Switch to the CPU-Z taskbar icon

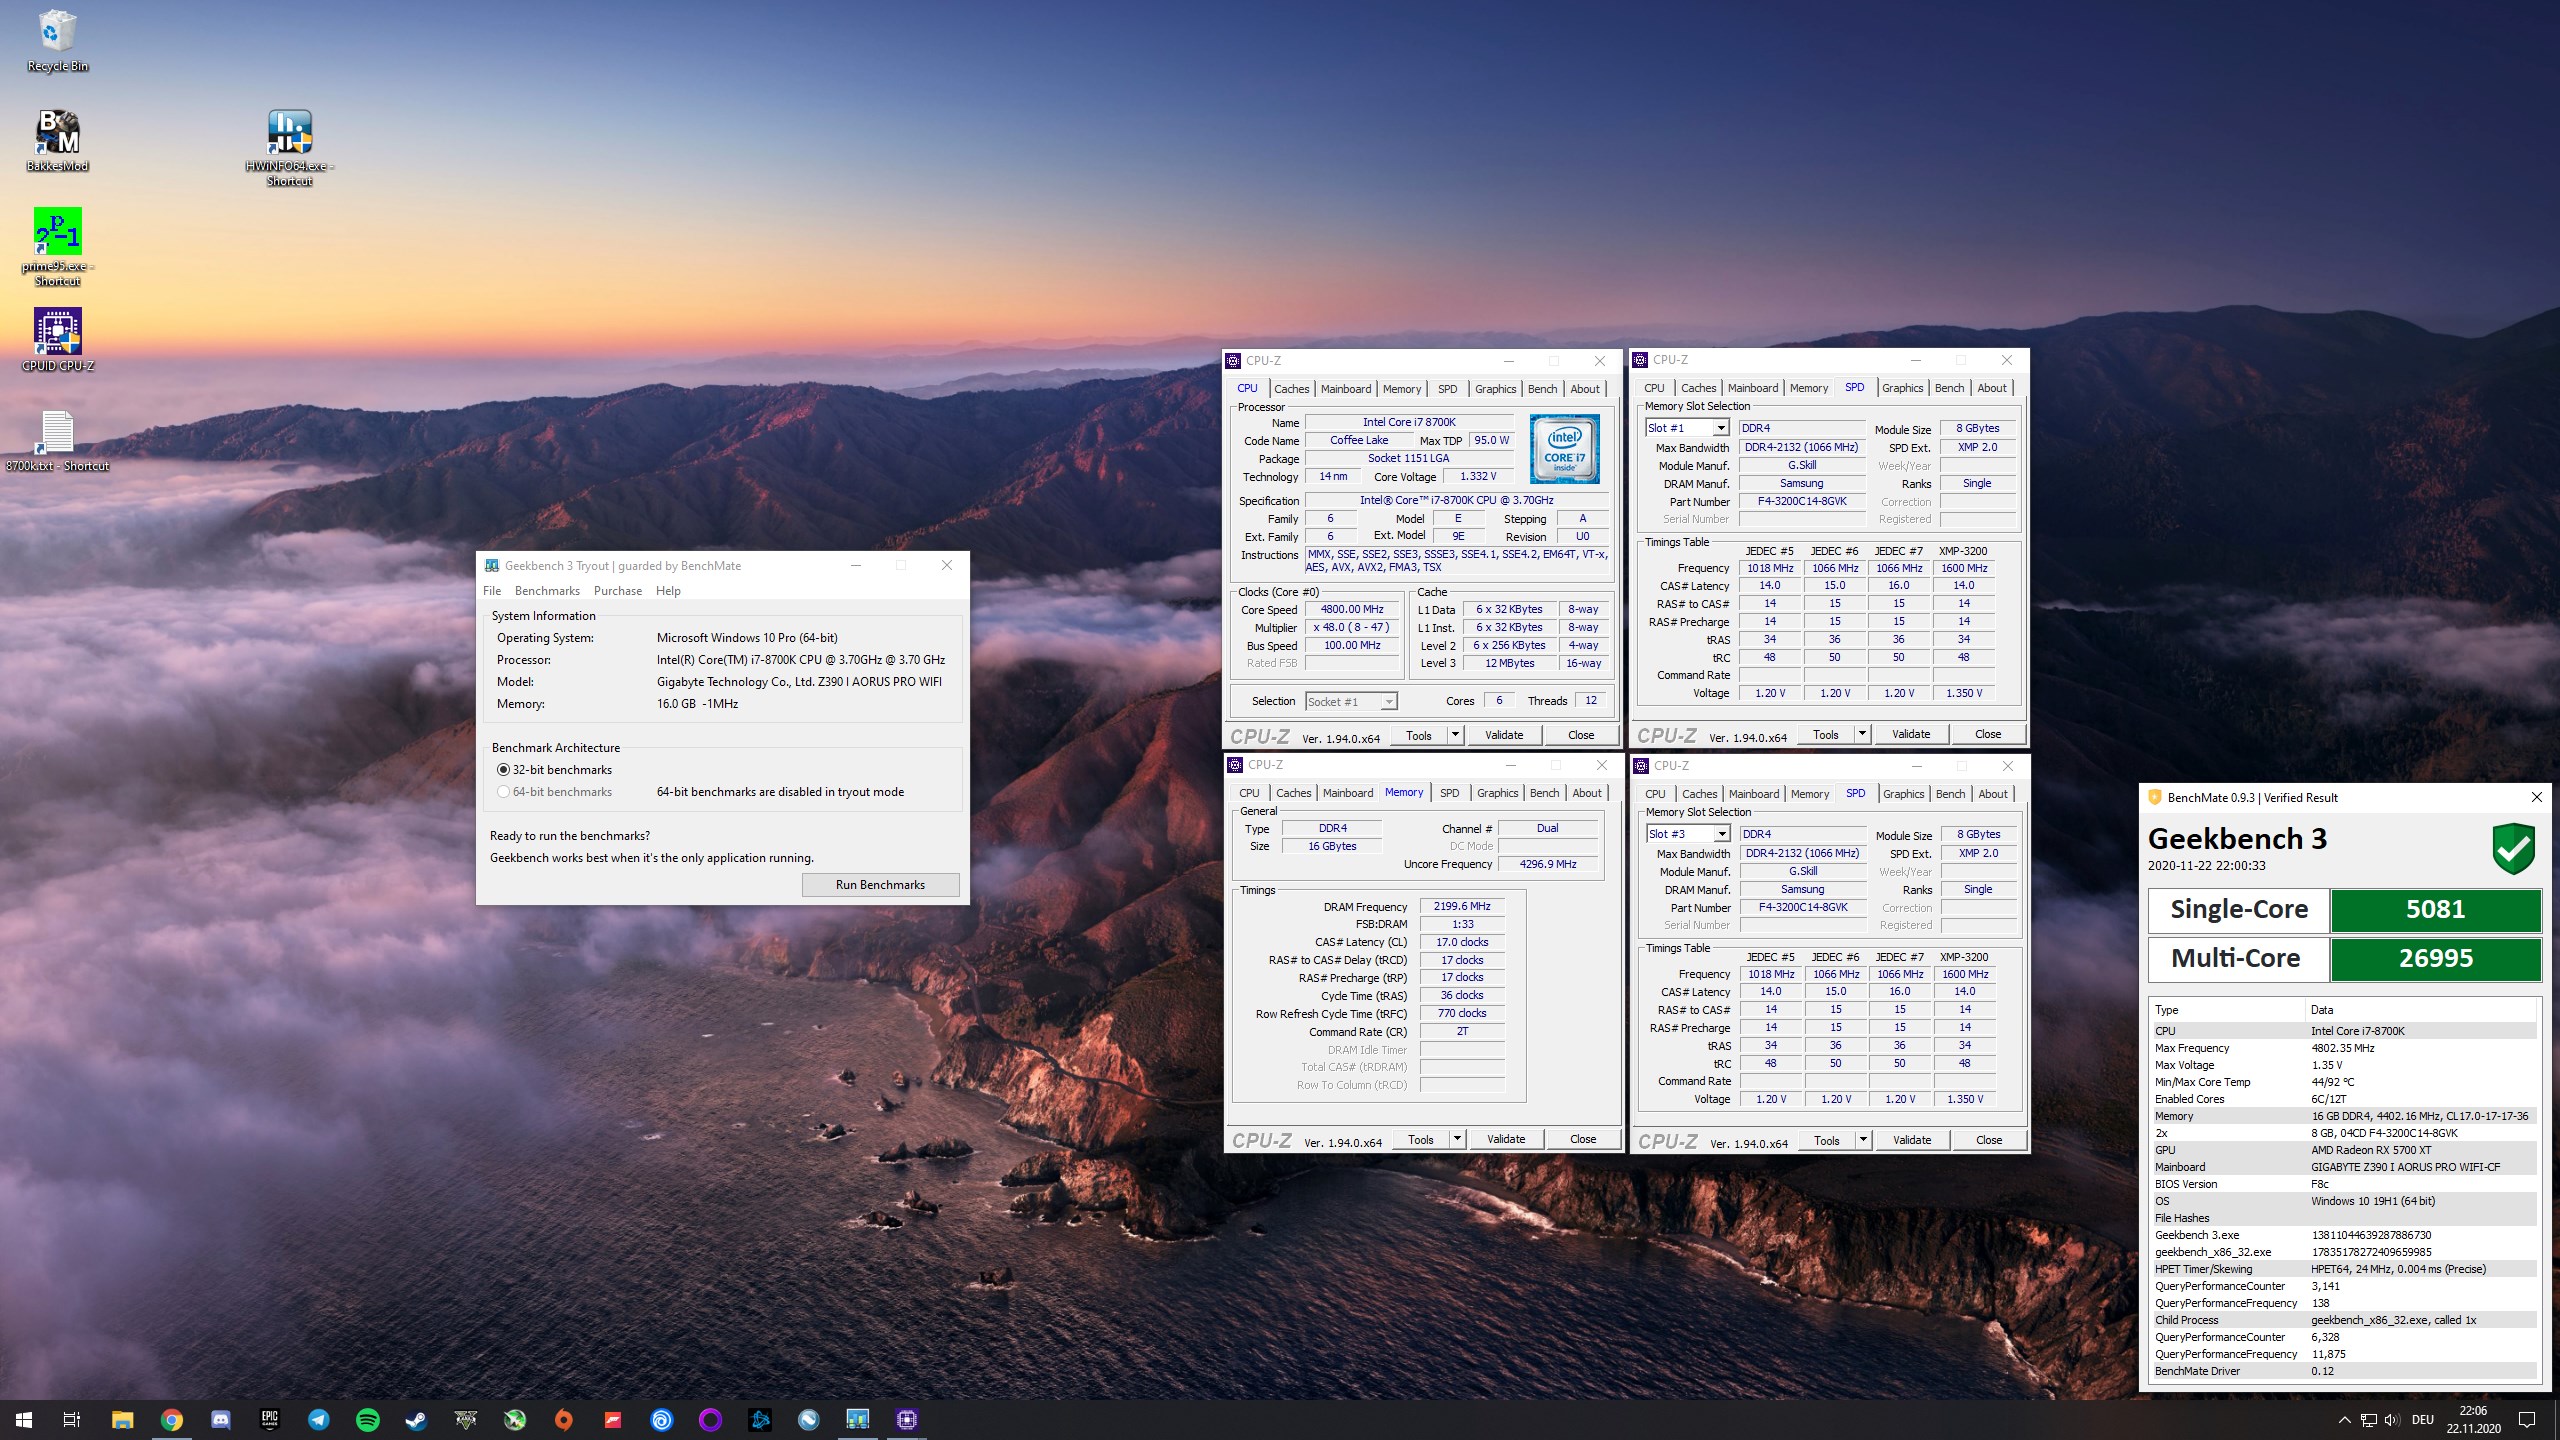point(907,1419)
